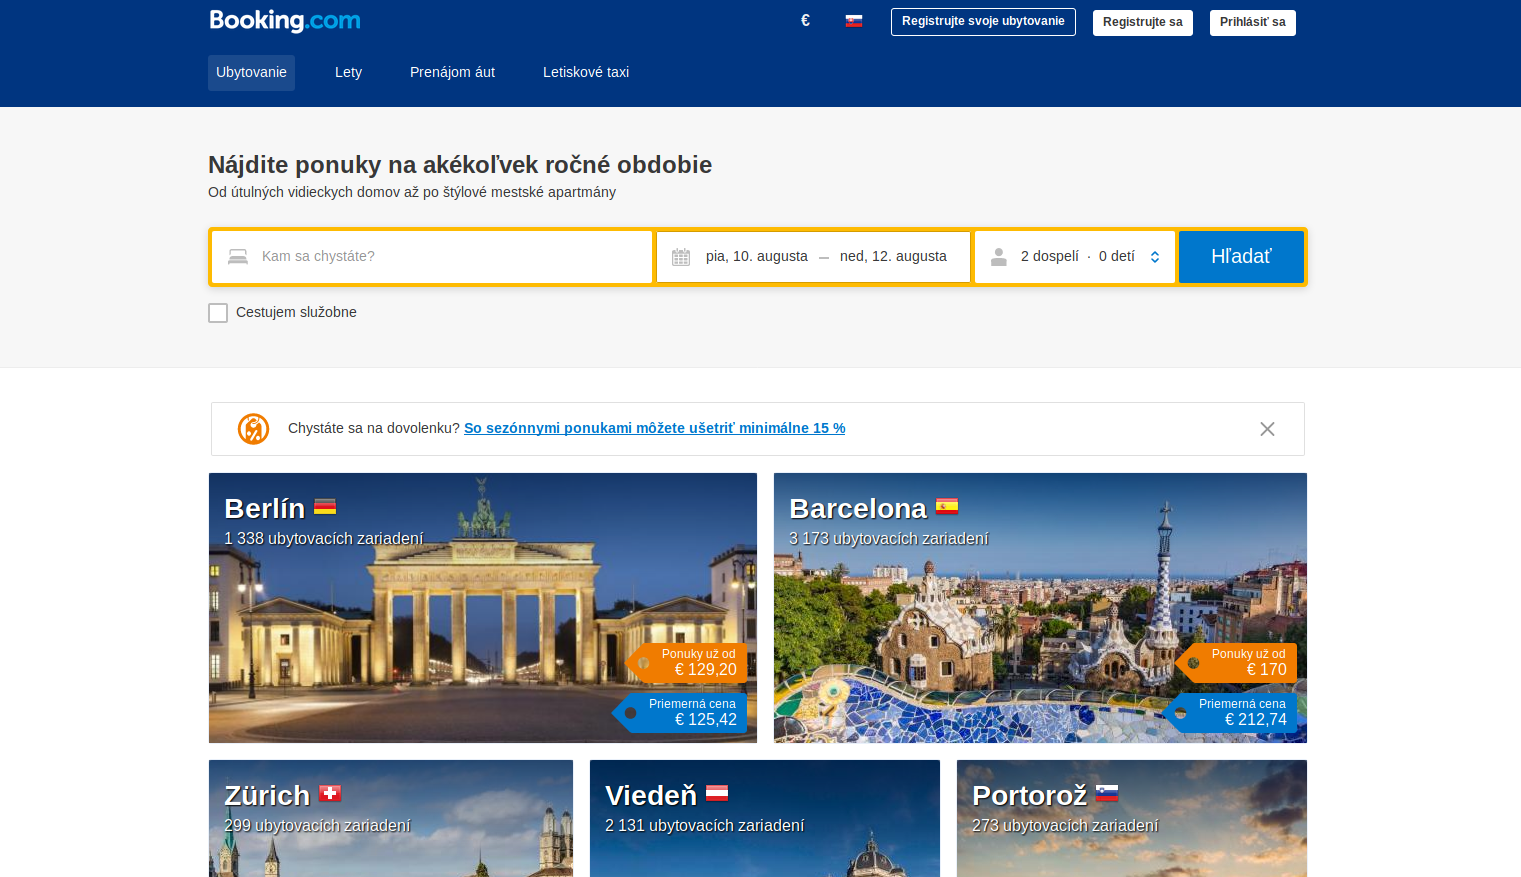Open the check-in date pia, 10. augusta
The image size is (1521, 877).
pyautogui.click(x=757, y=257)
